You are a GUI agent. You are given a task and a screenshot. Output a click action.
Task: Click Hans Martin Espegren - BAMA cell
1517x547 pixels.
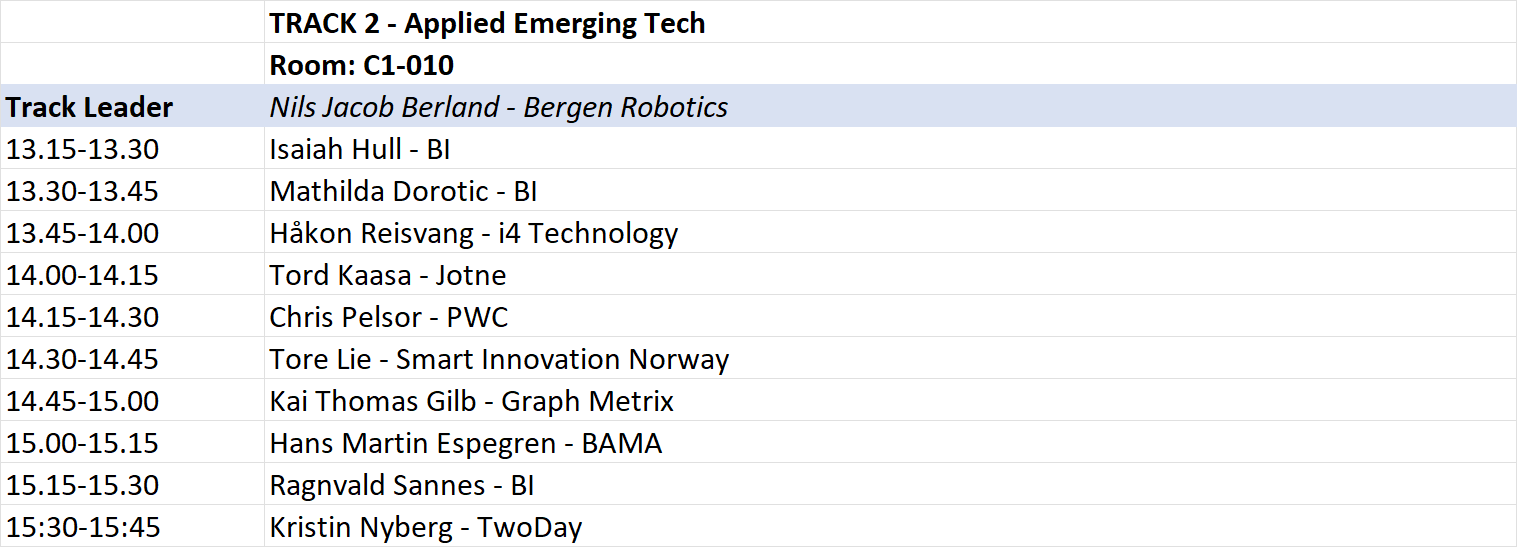pos(890,442)
